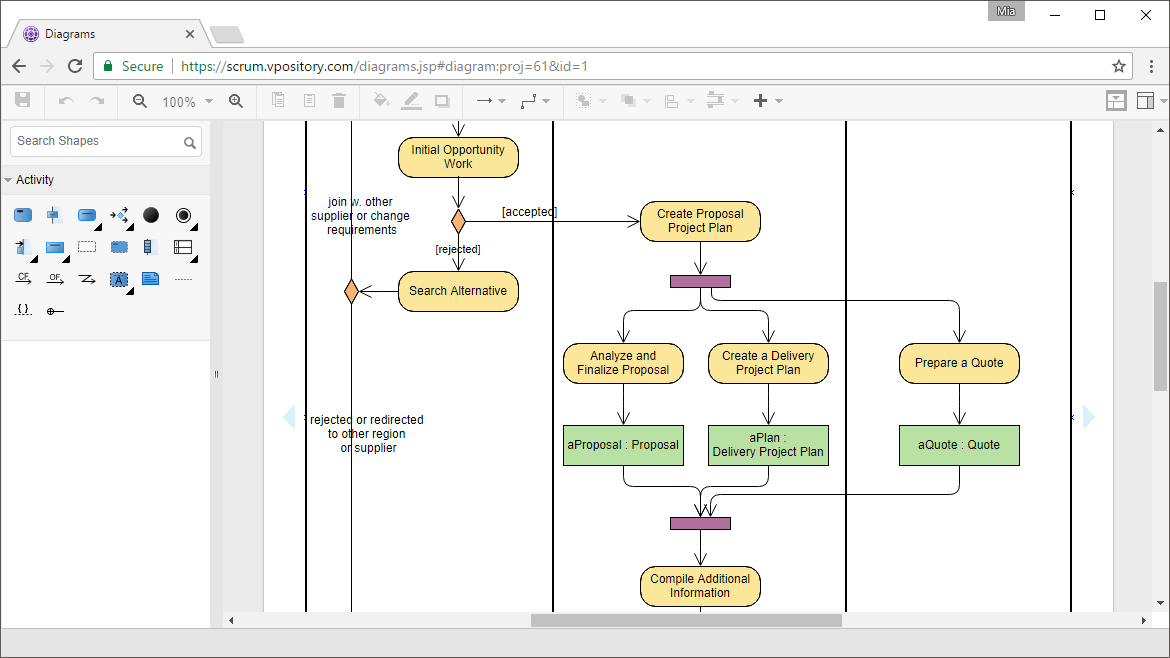Select the dashed Anchor line
The image size is (1170, 658).
pyautogui.click(x=184, y=279)
